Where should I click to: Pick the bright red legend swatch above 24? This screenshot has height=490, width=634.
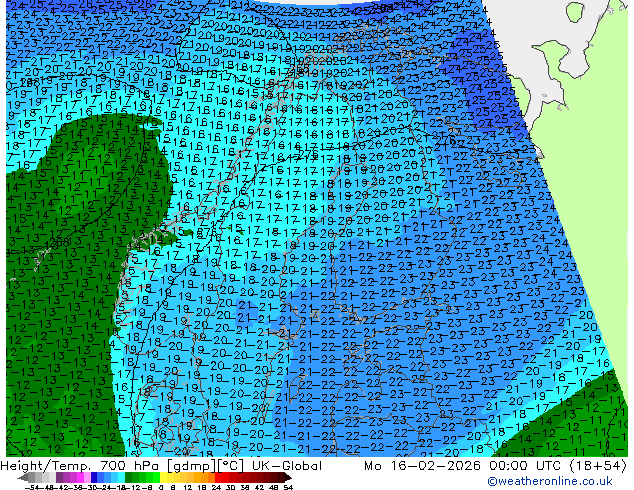click(218, 477)
